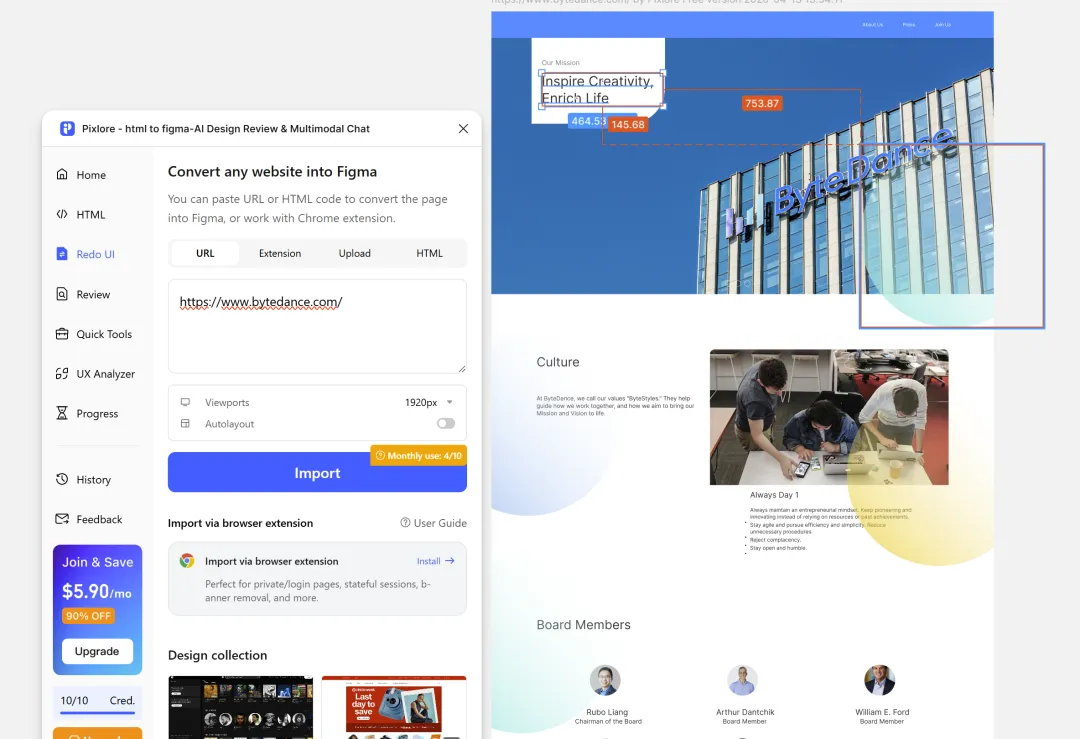The image size is (1080, 739).
Task: Click Arthur Dantchik's avatar on canvas
Action: pyautogui.click(x=742, y=680)
